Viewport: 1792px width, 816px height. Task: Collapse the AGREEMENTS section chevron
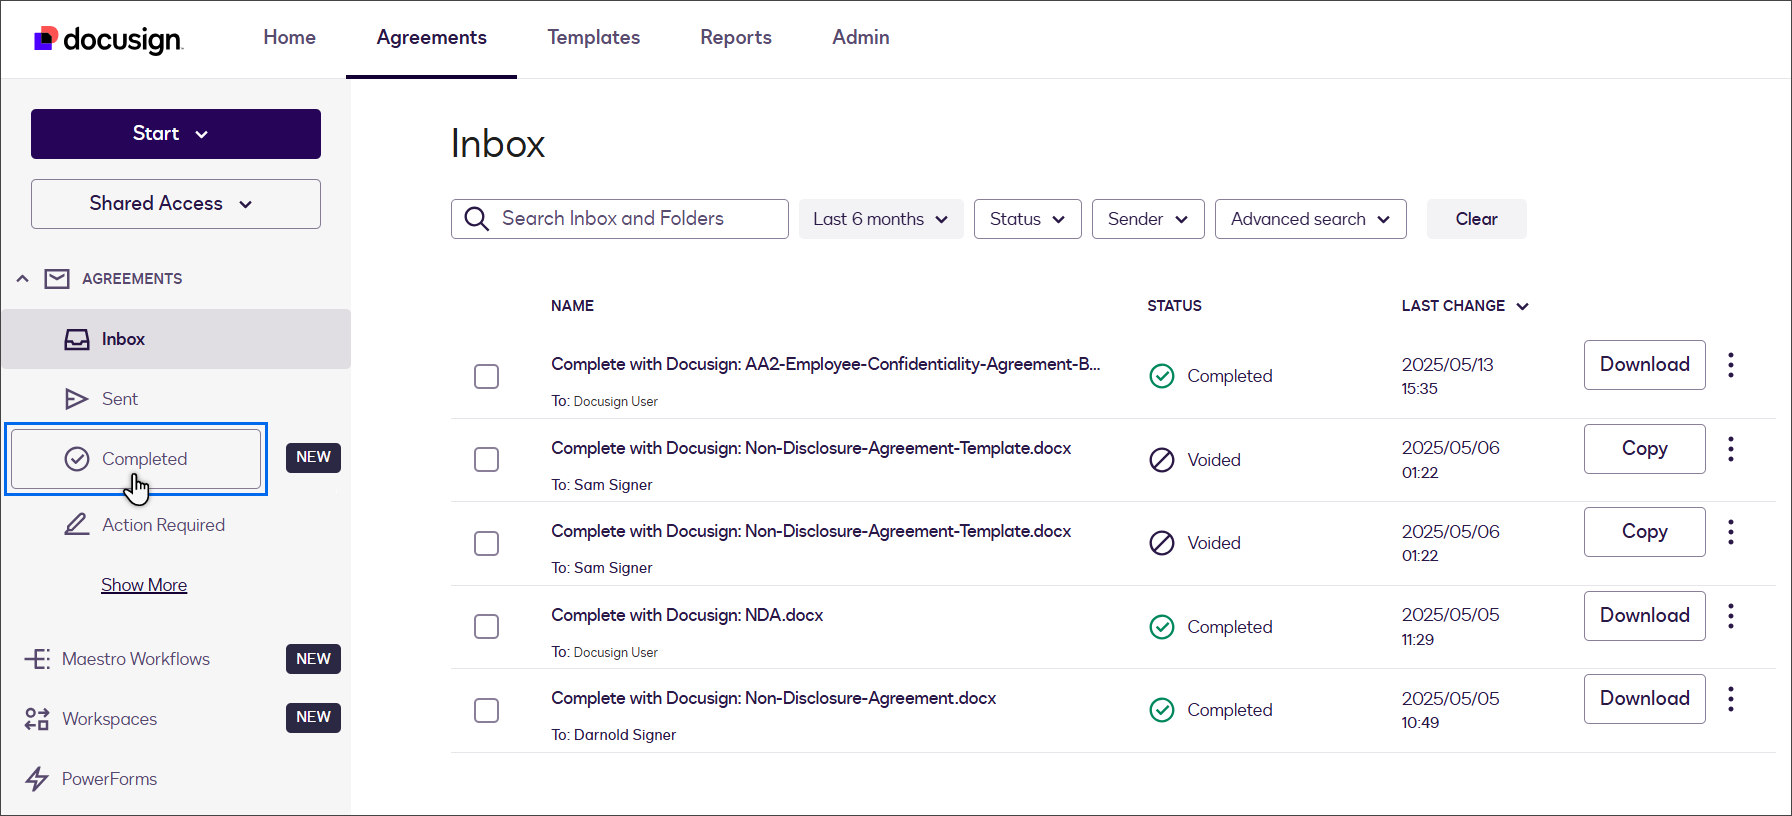click(x=22, y=279)
